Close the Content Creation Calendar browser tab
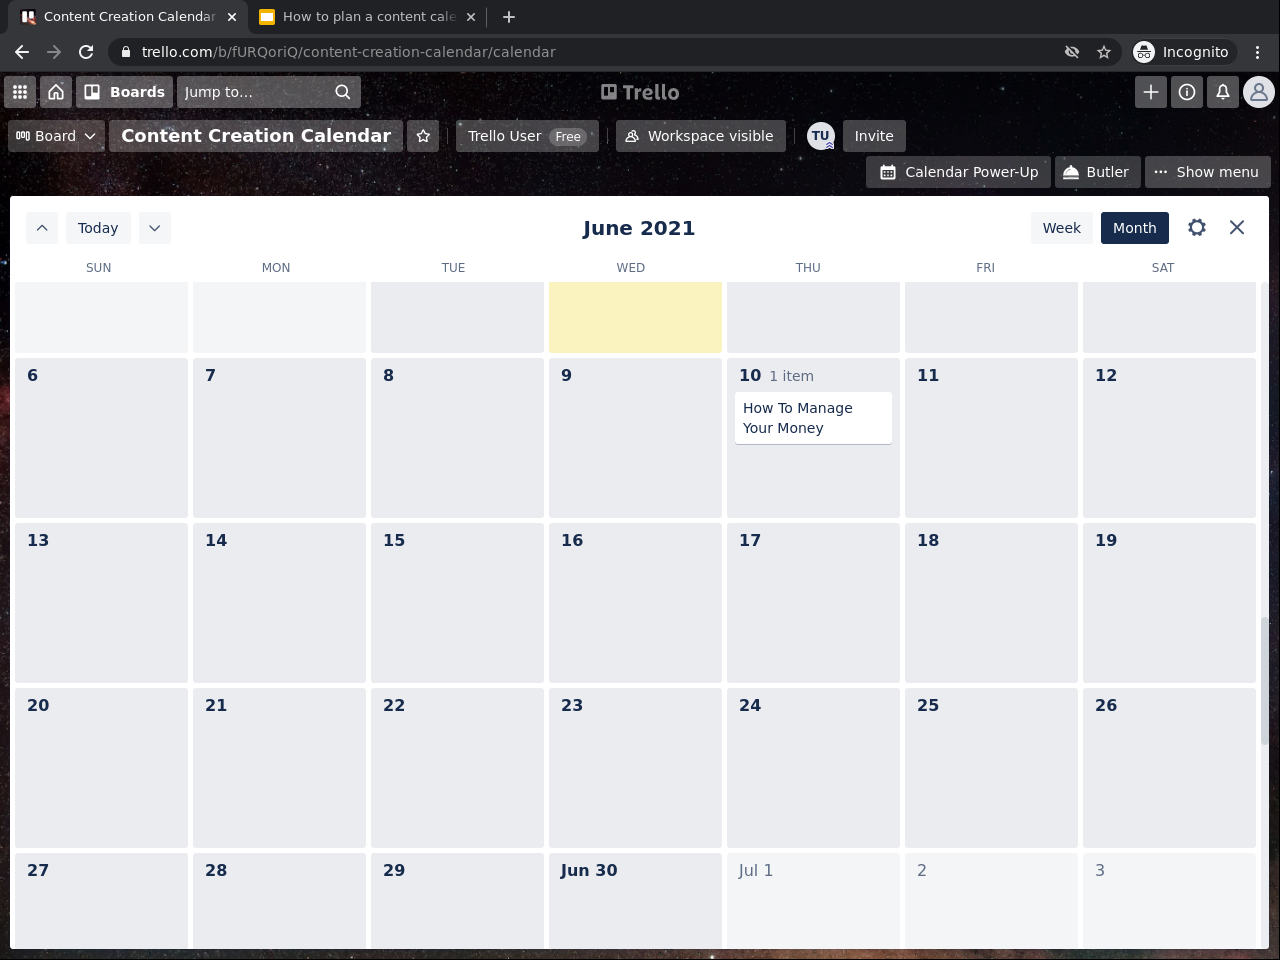 tap(231, 17)
